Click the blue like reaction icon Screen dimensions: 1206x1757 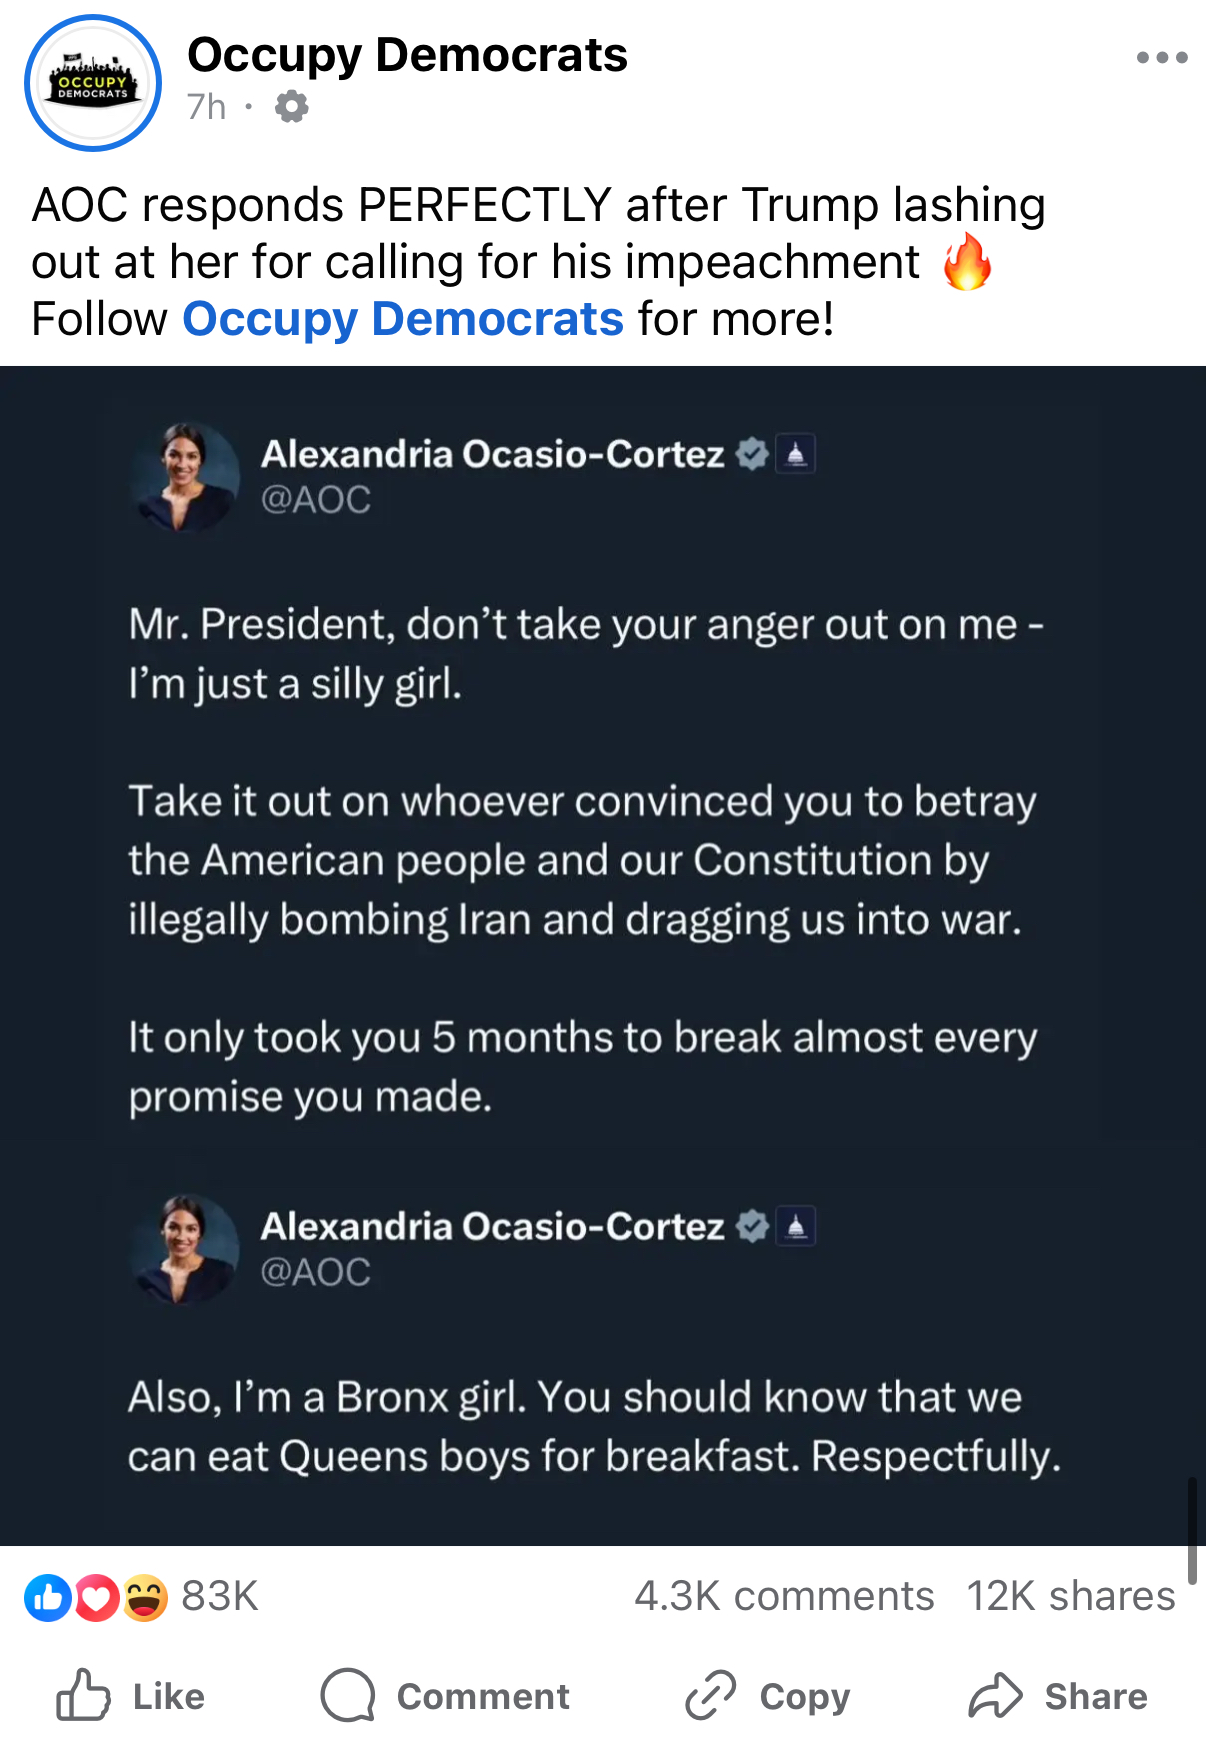(x=48, y=1597)
